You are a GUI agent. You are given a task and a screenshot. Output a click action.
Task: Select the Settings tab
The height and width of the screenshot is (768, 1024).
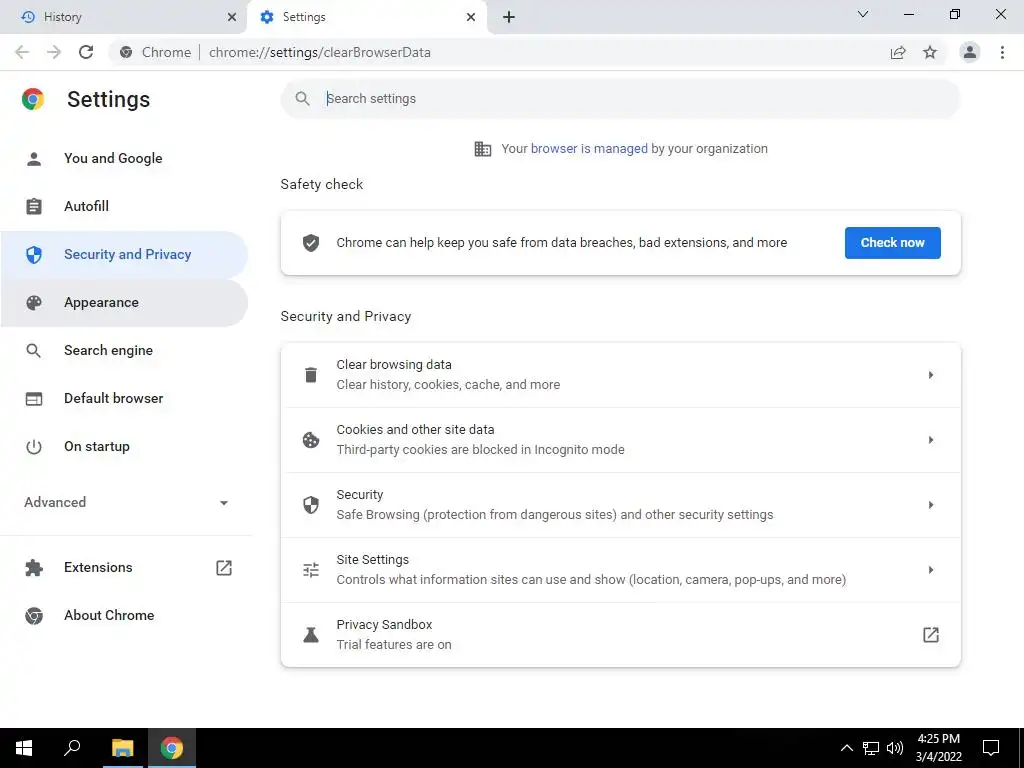366,17
